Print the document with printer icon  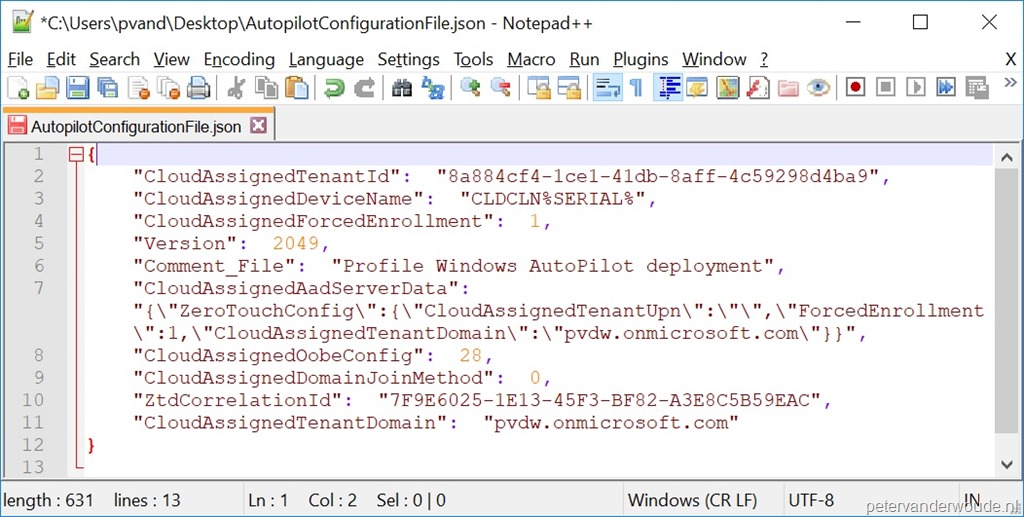point(199,87)
